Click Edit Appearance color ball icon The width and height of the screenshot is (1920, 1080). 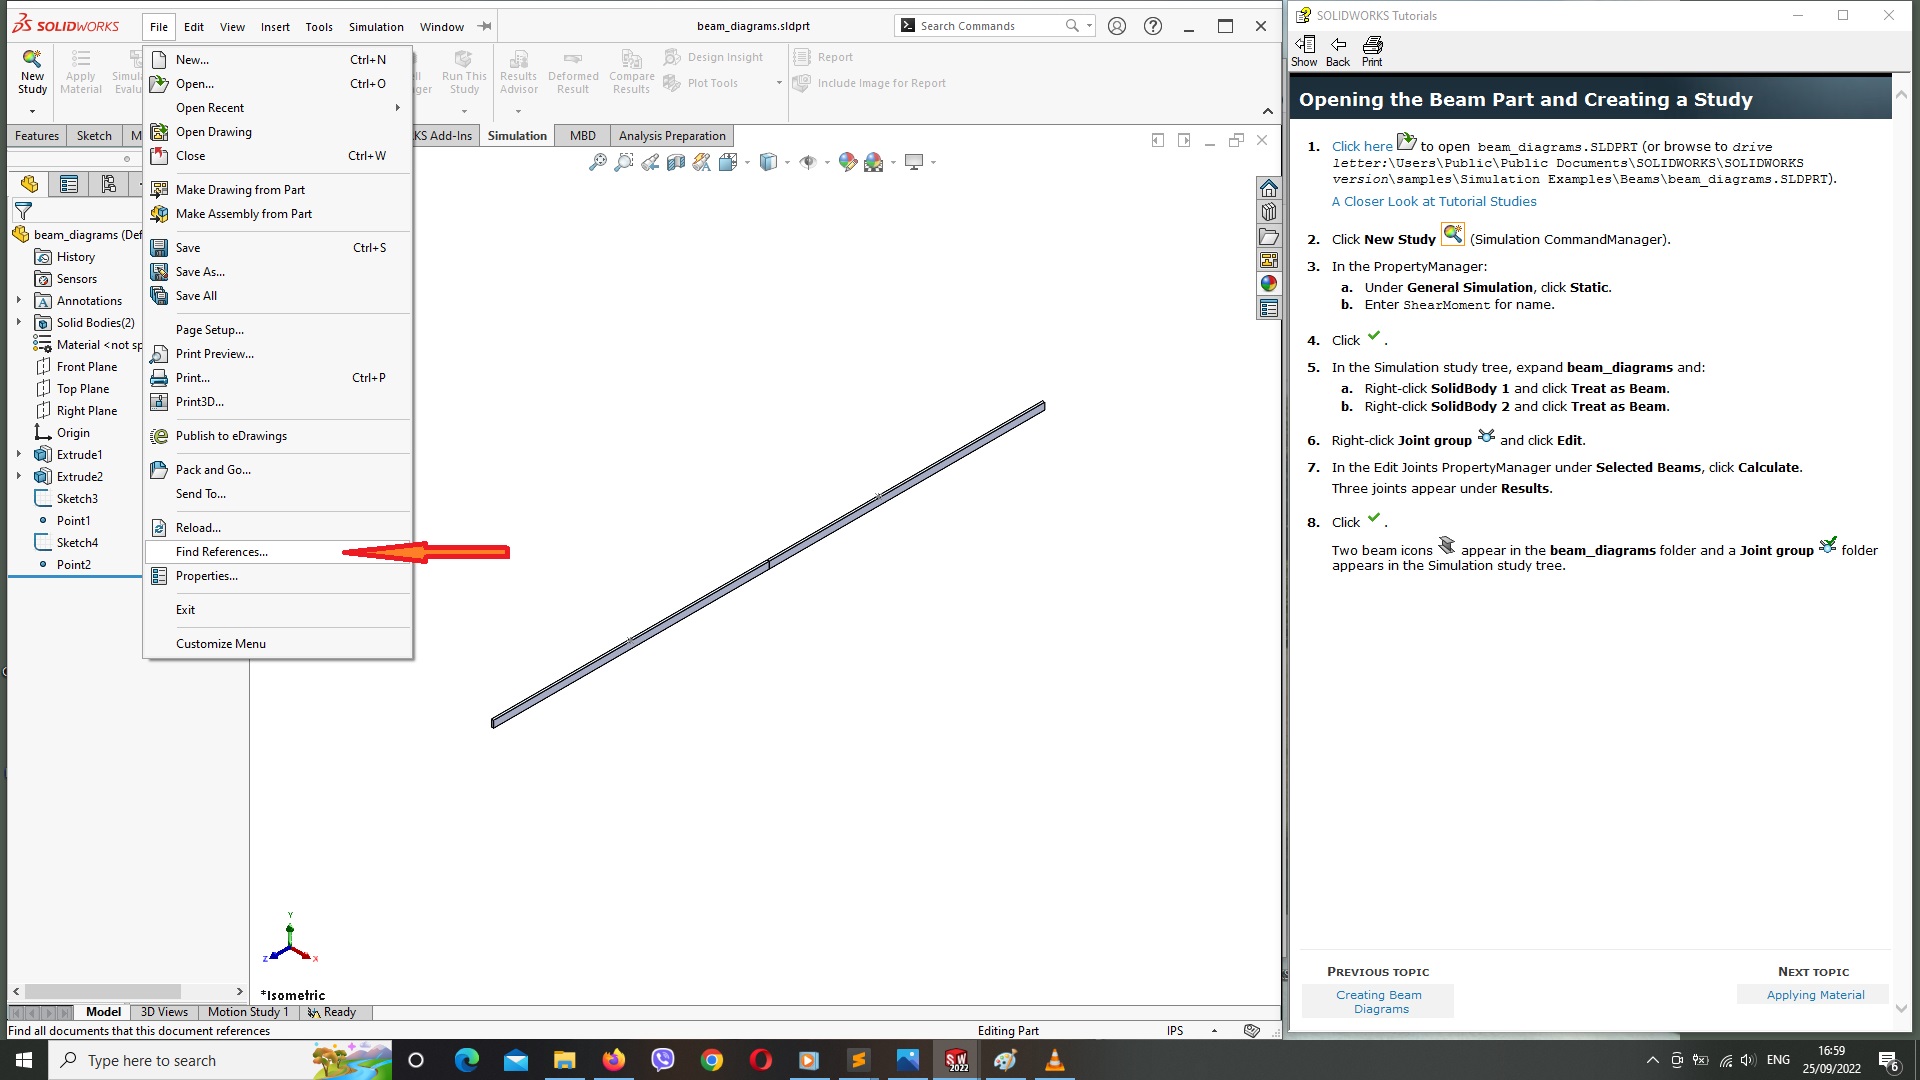[x=848, y=162]
